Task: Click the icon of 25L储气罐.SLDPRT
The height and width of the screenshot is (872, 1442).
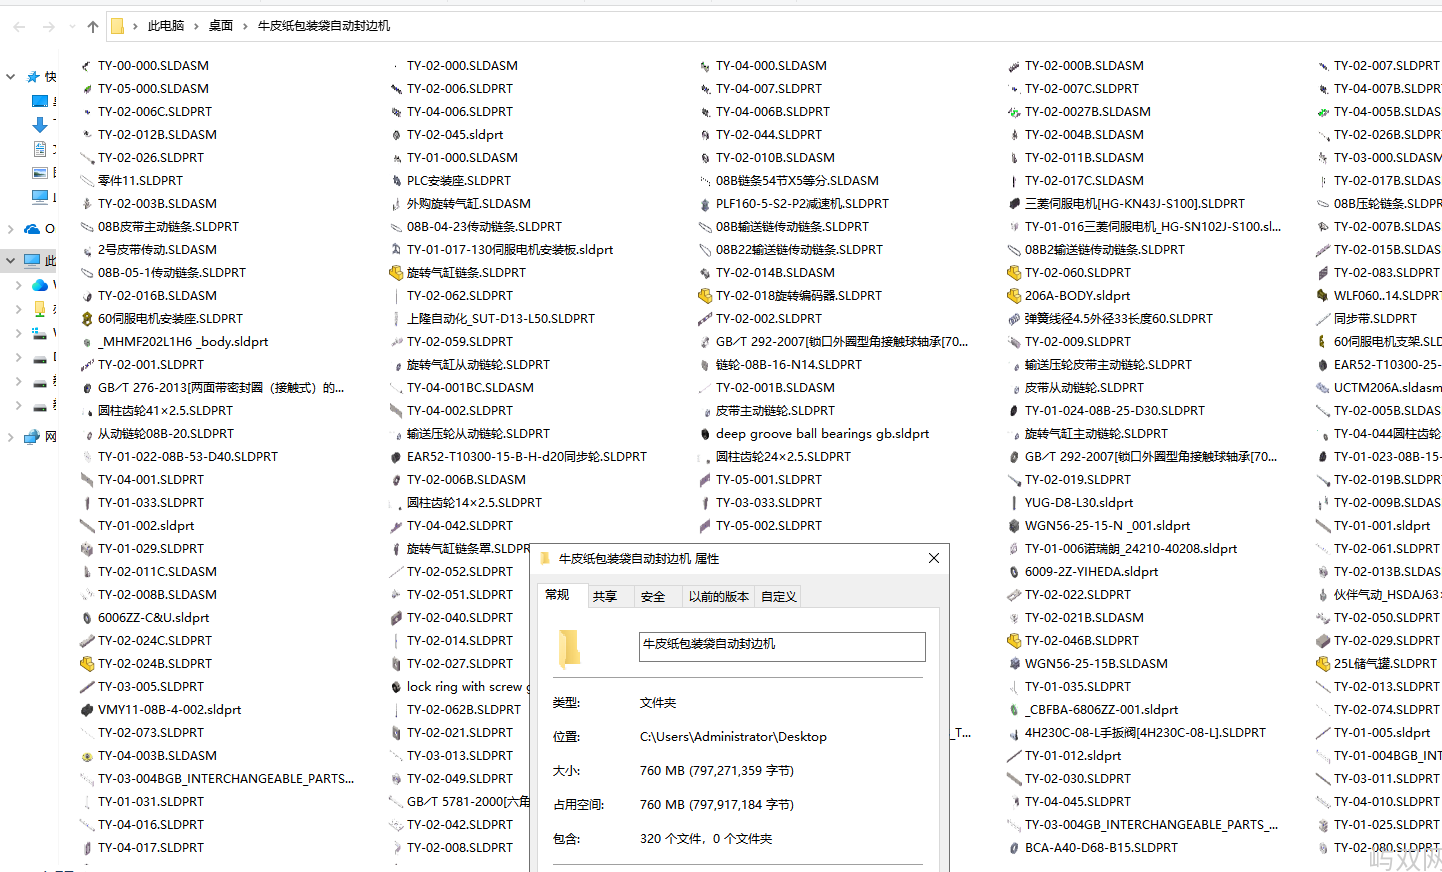Action: [1323, 664]
